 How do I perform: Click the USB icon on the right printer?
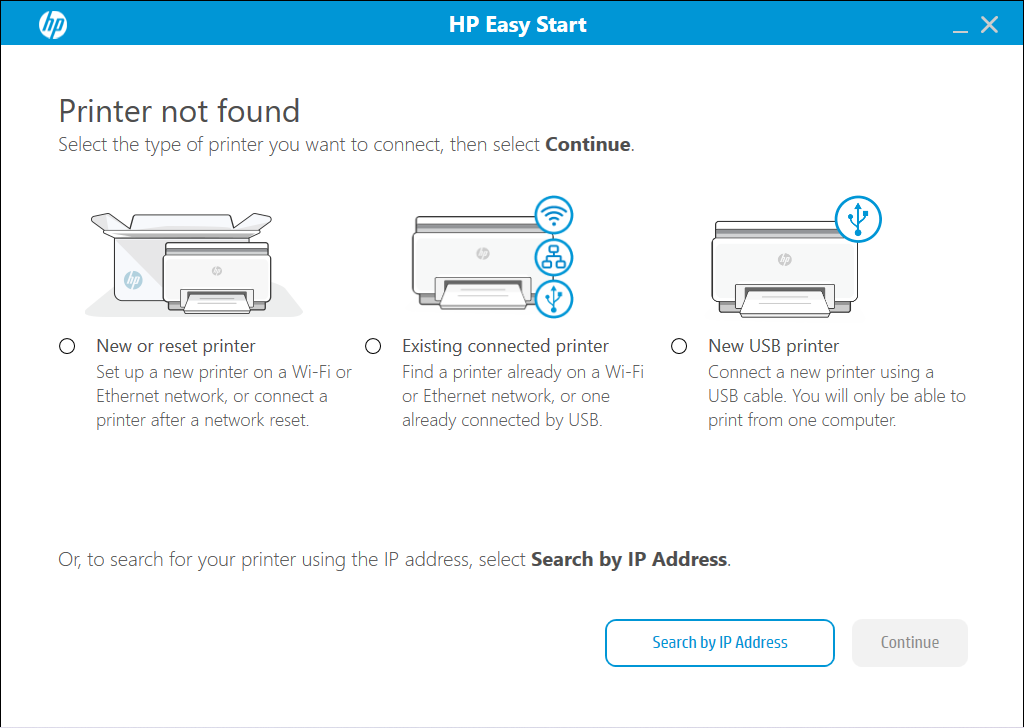[858, 218]
